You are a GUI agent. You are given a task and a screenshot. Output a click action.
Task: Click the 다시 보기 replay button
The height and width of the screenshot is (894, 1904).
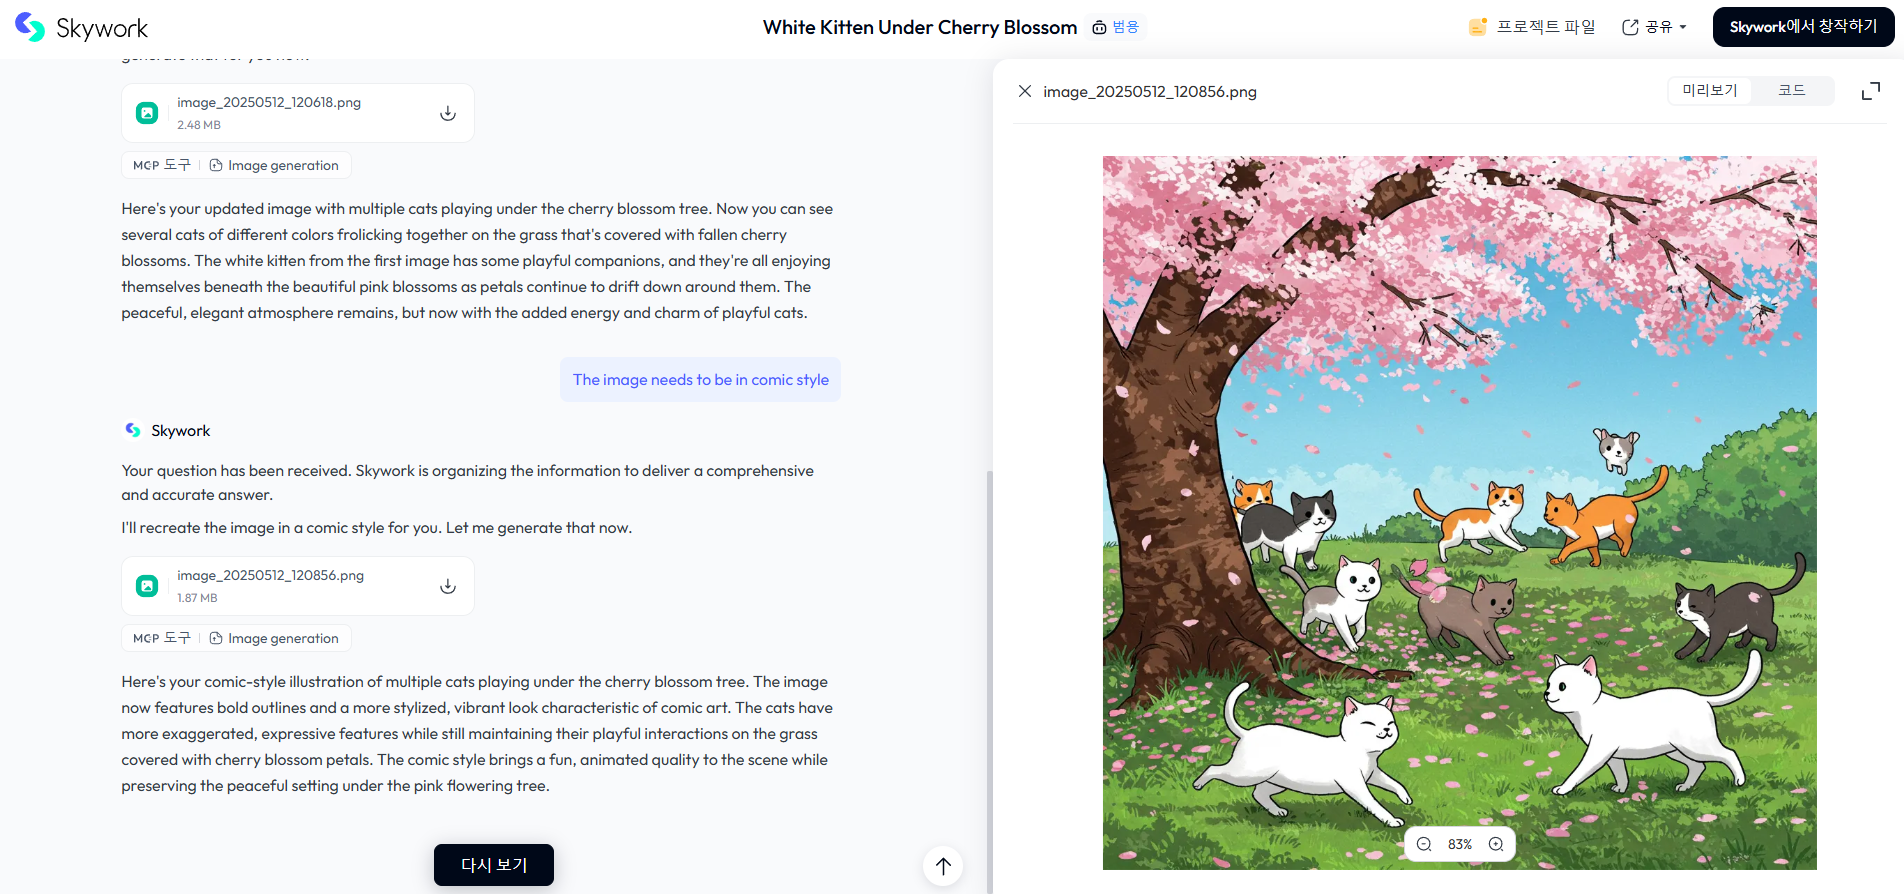point(494,865)
